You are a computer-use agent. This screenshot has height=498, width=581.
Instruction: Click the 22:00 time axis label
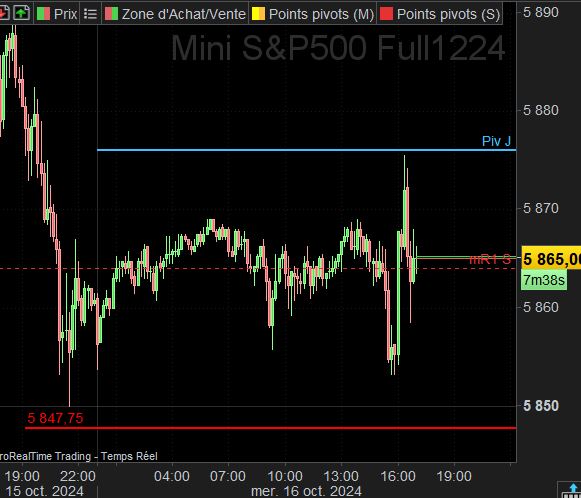click(x=78, y=476)
